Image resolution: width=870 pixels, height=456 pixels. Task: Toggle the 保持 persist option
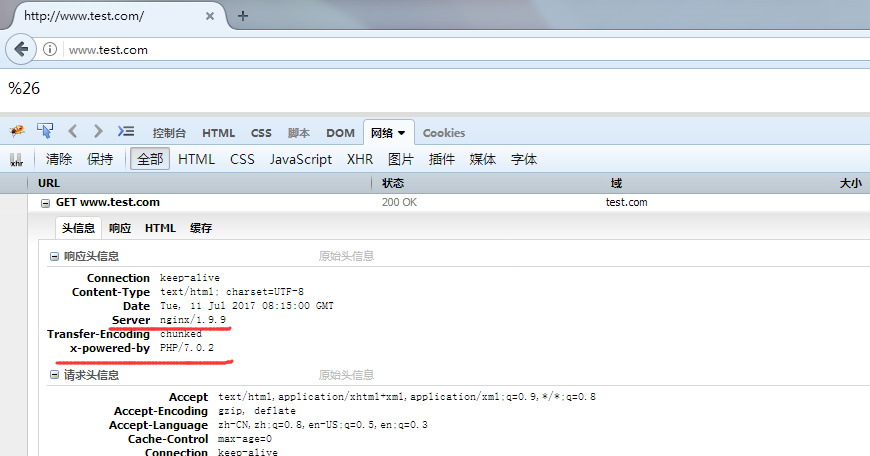[100, 159]
